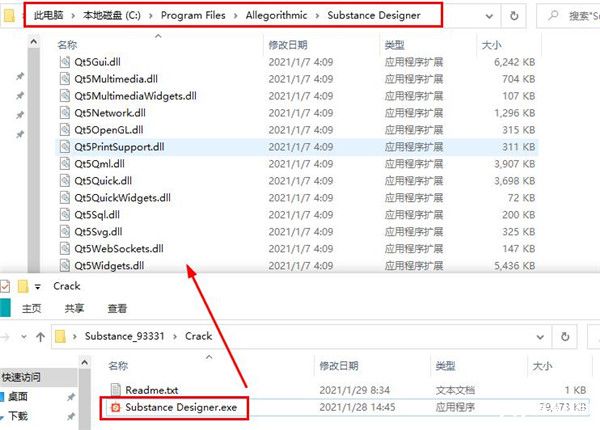
Task: Refresh the Crack folder view
Action: (x=565, y=336)
